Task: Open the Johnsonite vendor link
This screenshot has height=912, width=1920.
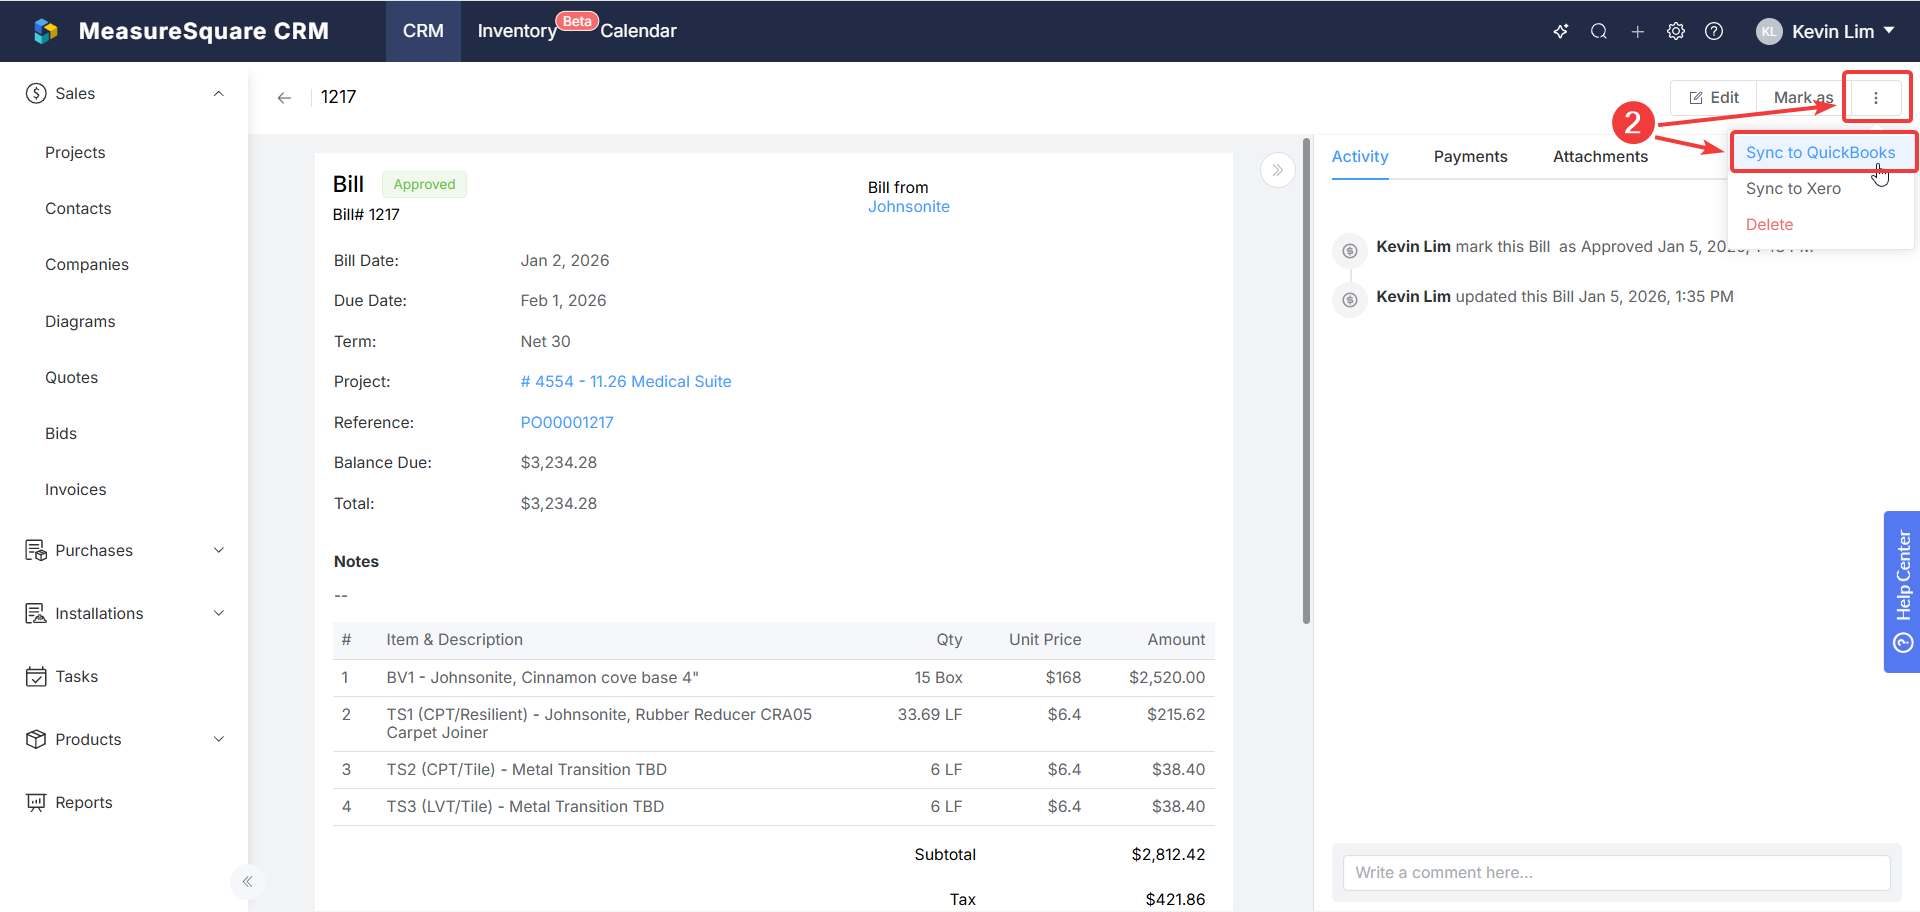Action: click(908, 206)
